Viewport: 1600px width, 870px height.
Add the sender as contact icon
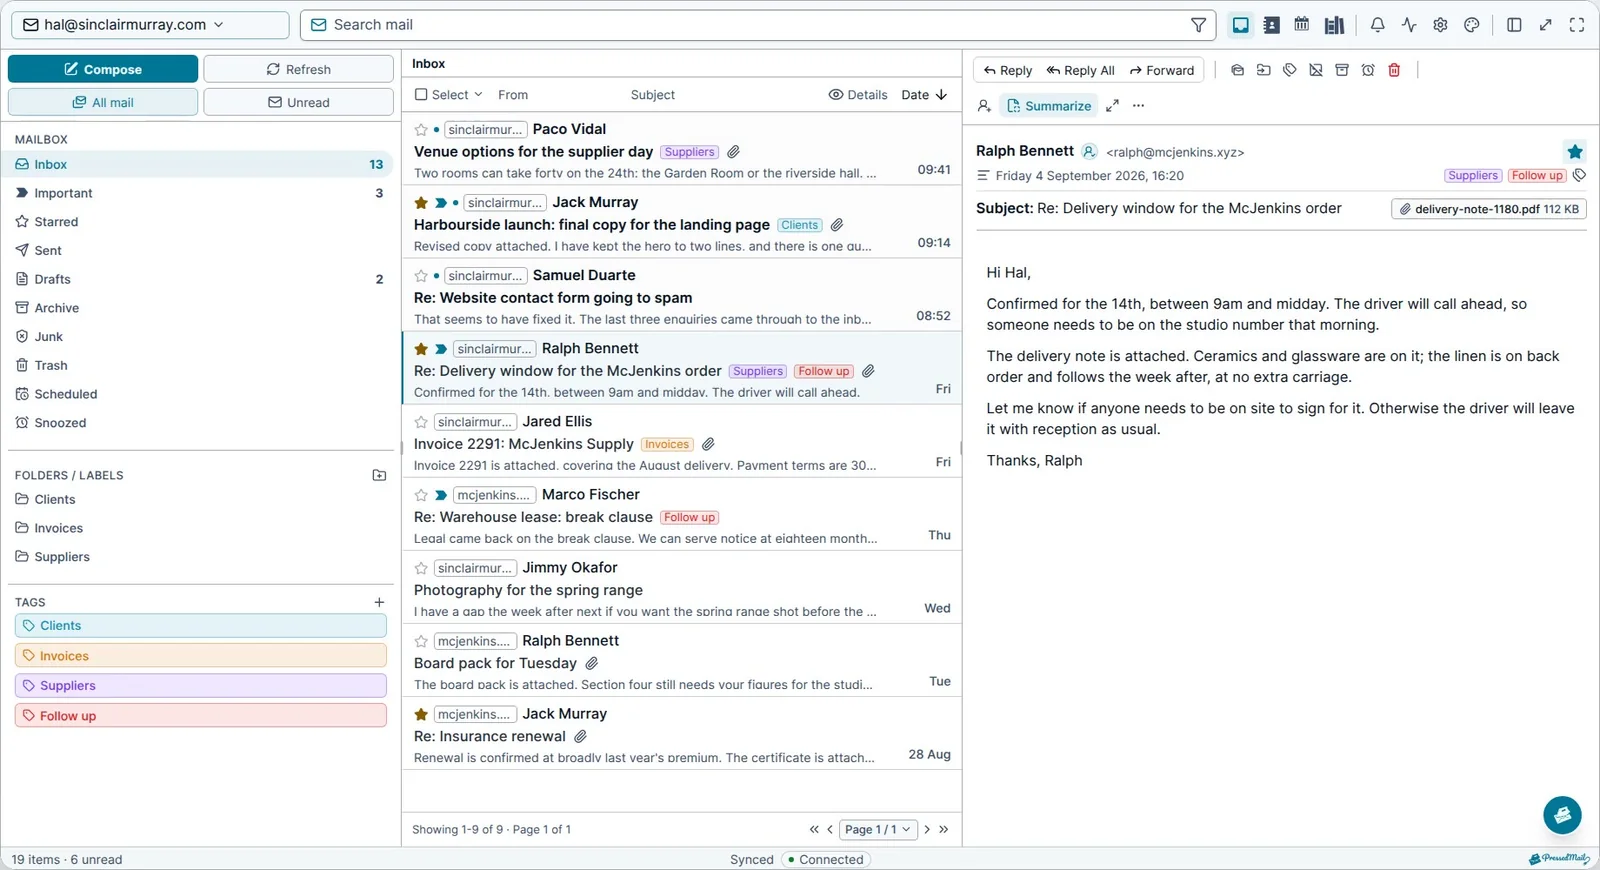pyautogui.click(x=984, y=106)
